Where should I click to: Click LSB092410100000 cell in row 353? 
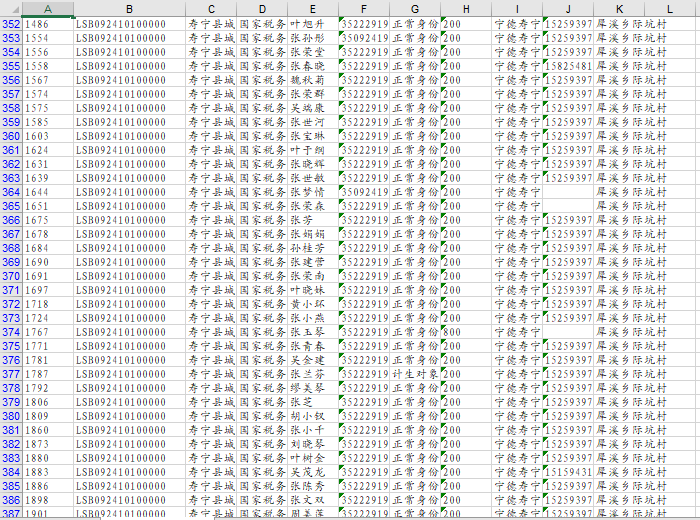point(129,38)
